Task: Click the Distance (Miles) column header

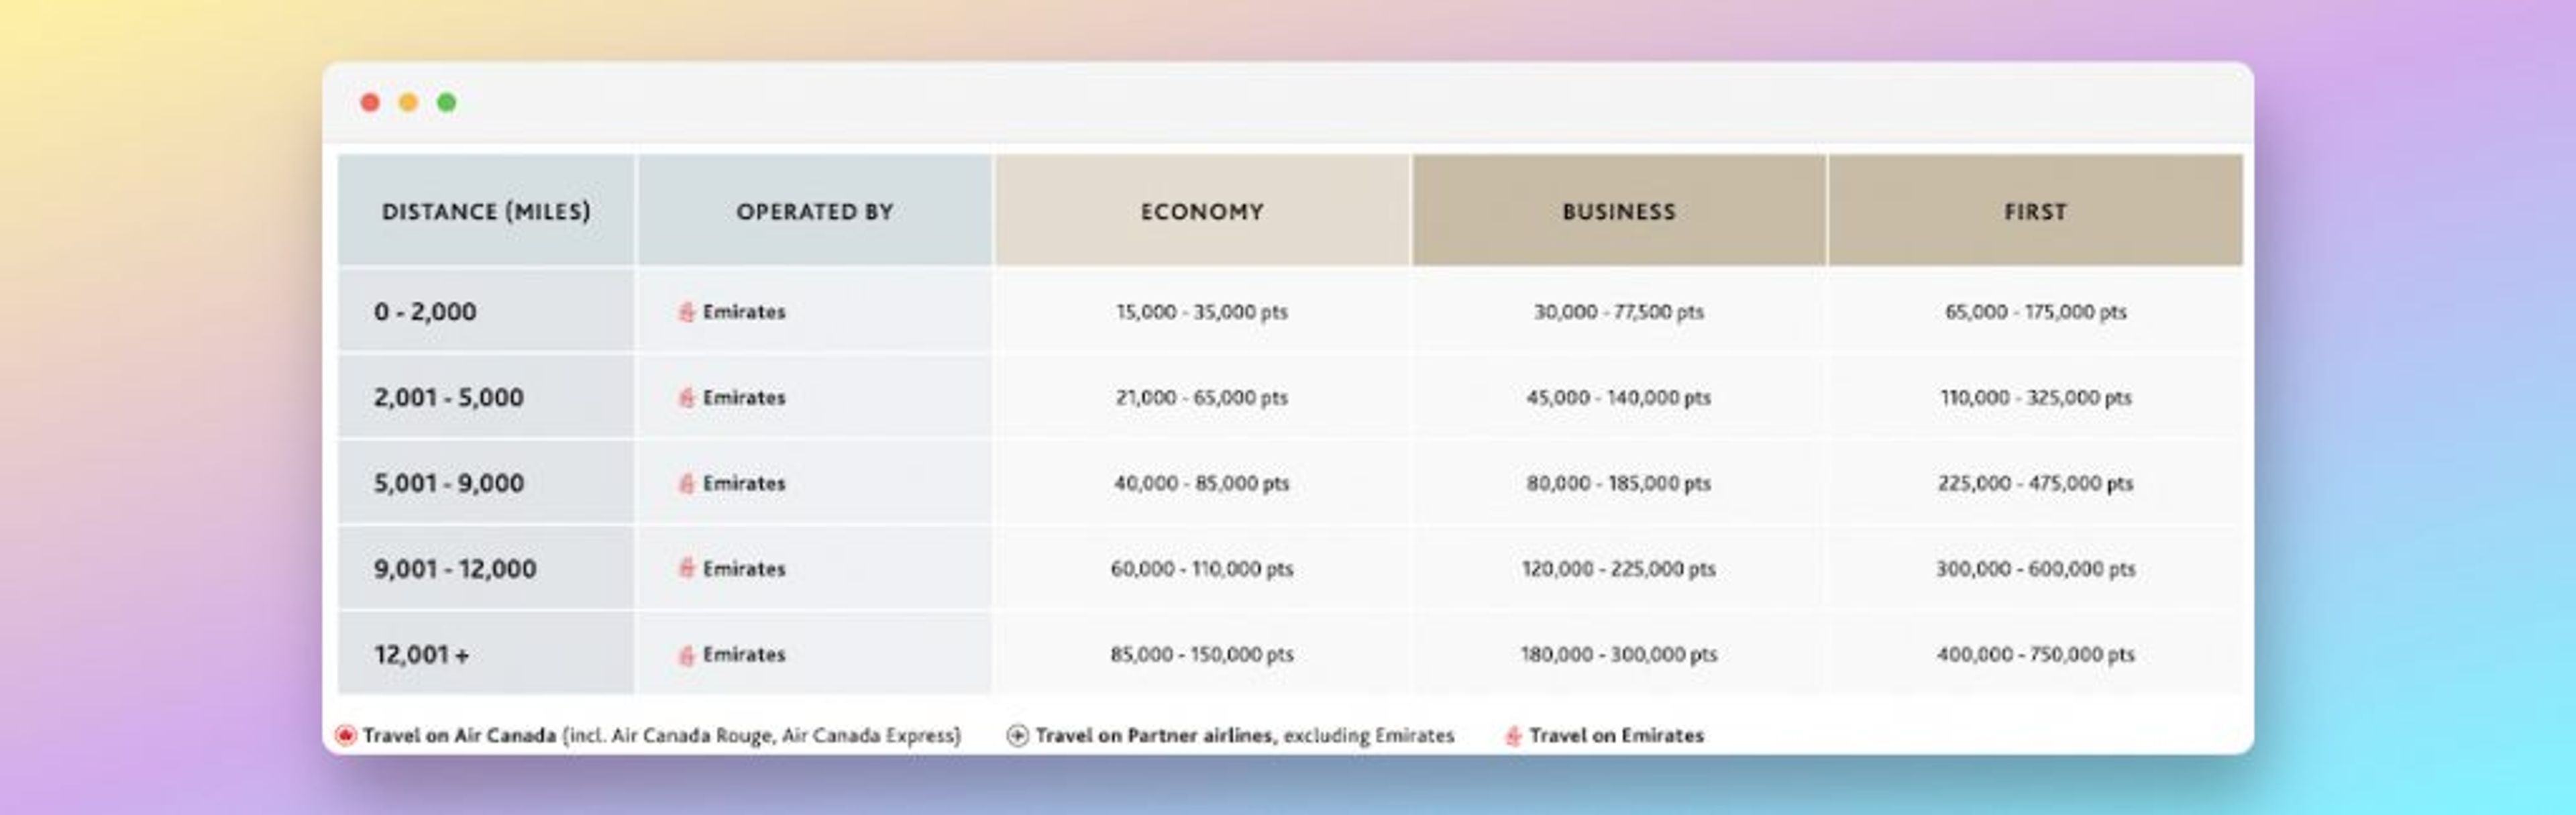Action: click(x=486, y=211)
